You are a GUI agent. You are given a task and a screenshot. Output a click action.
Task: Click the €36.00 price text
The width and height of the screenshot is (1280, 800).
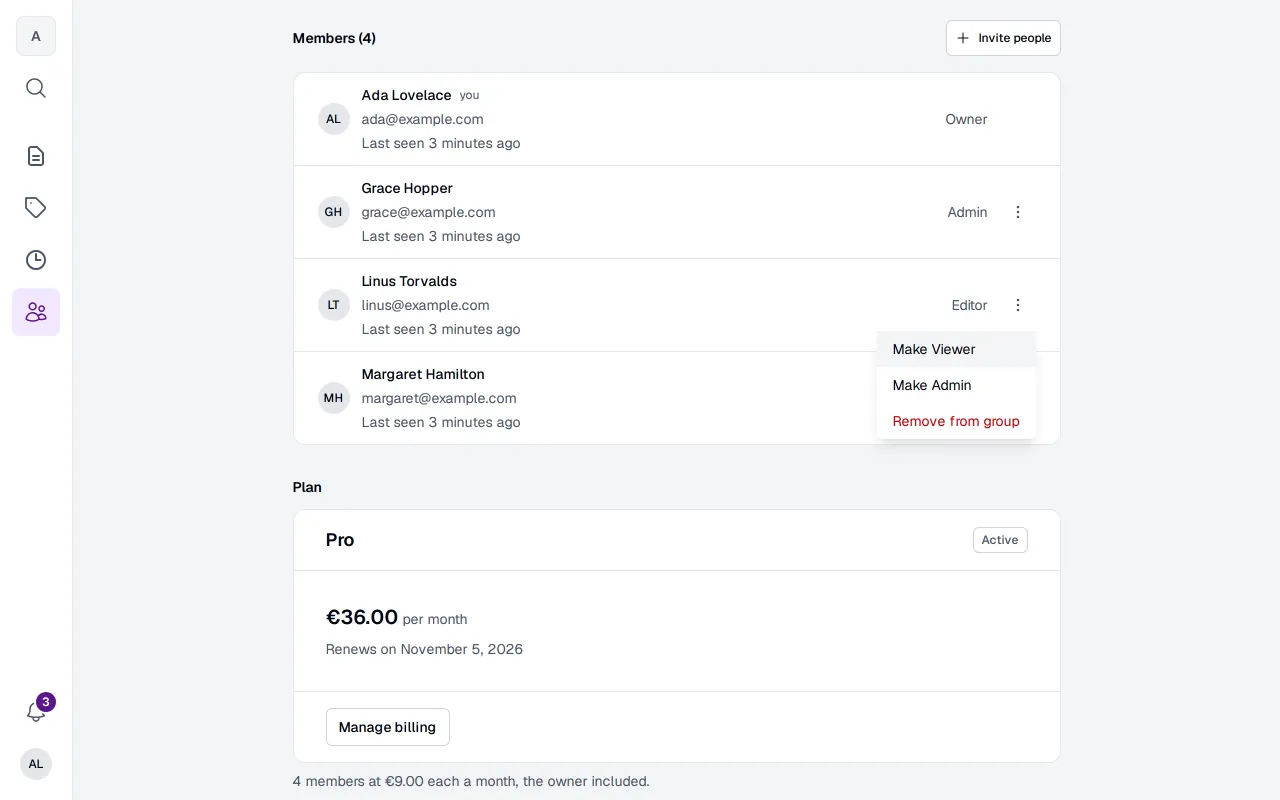362,617
